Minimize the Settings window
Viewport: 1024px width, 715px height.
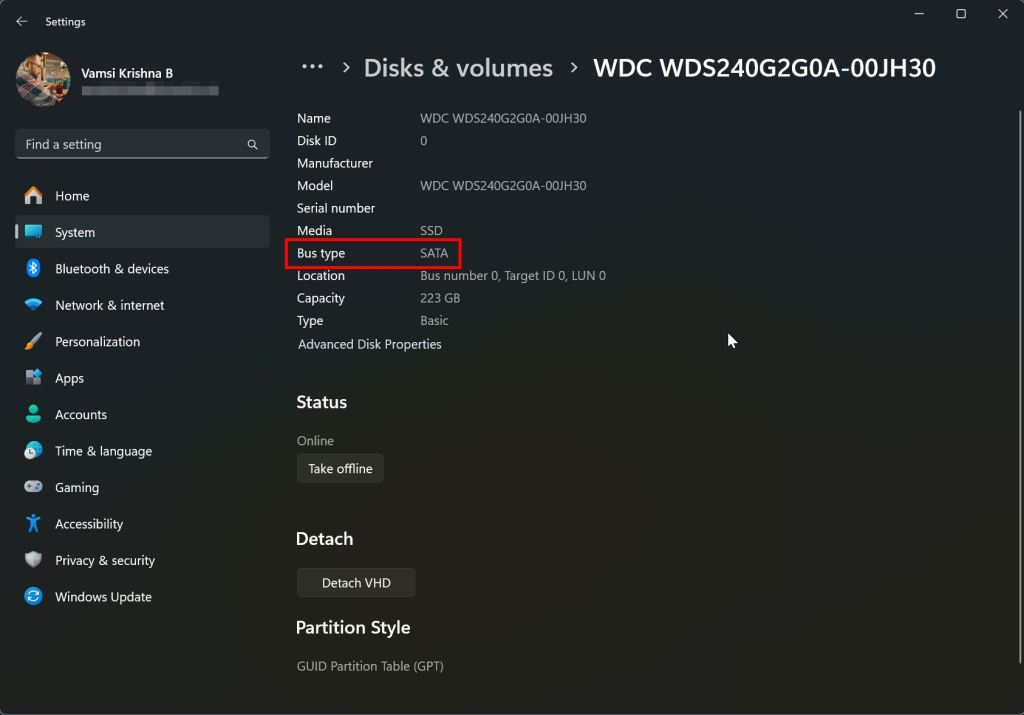pos(919,14)
